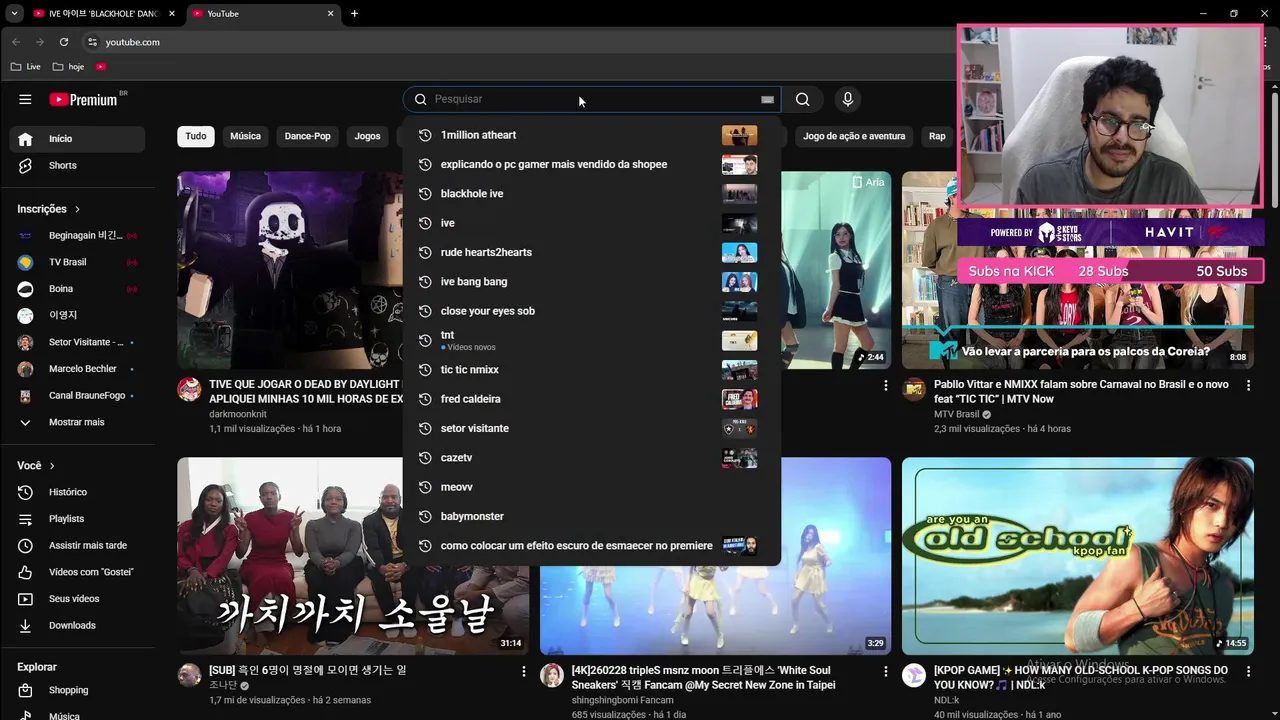
Task: Open darkmoonknit channel avatar
Action: [x=189, y=389]
